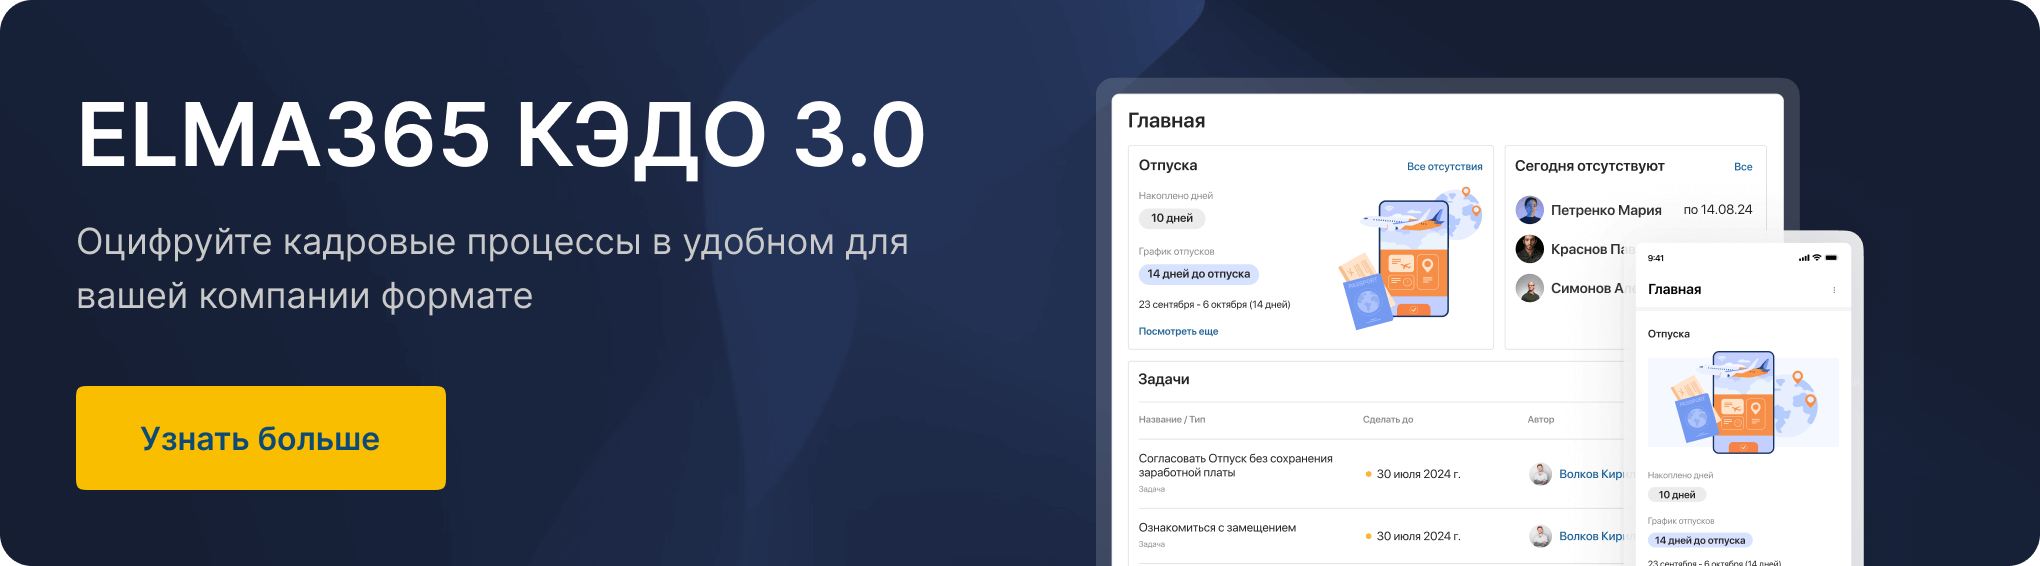
Task: Click Волков avatar in the first task row
Action: click(x=1541, y=474)
